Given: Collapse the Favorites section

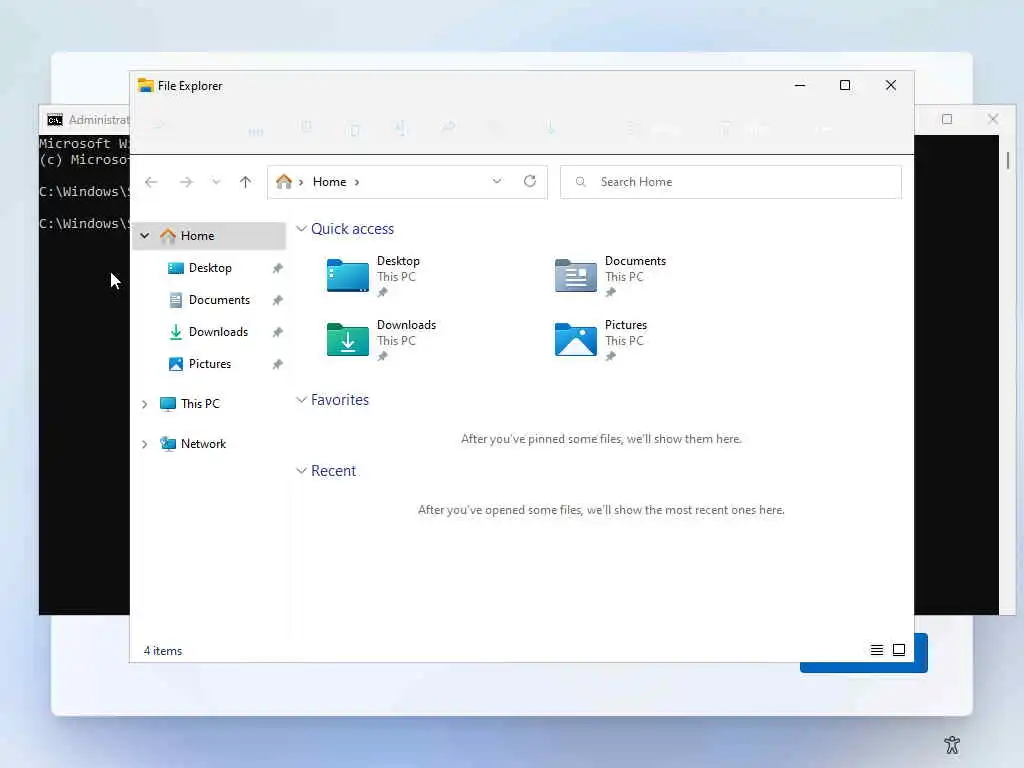Looking at the screenshot, I should (x=301, y=400).
